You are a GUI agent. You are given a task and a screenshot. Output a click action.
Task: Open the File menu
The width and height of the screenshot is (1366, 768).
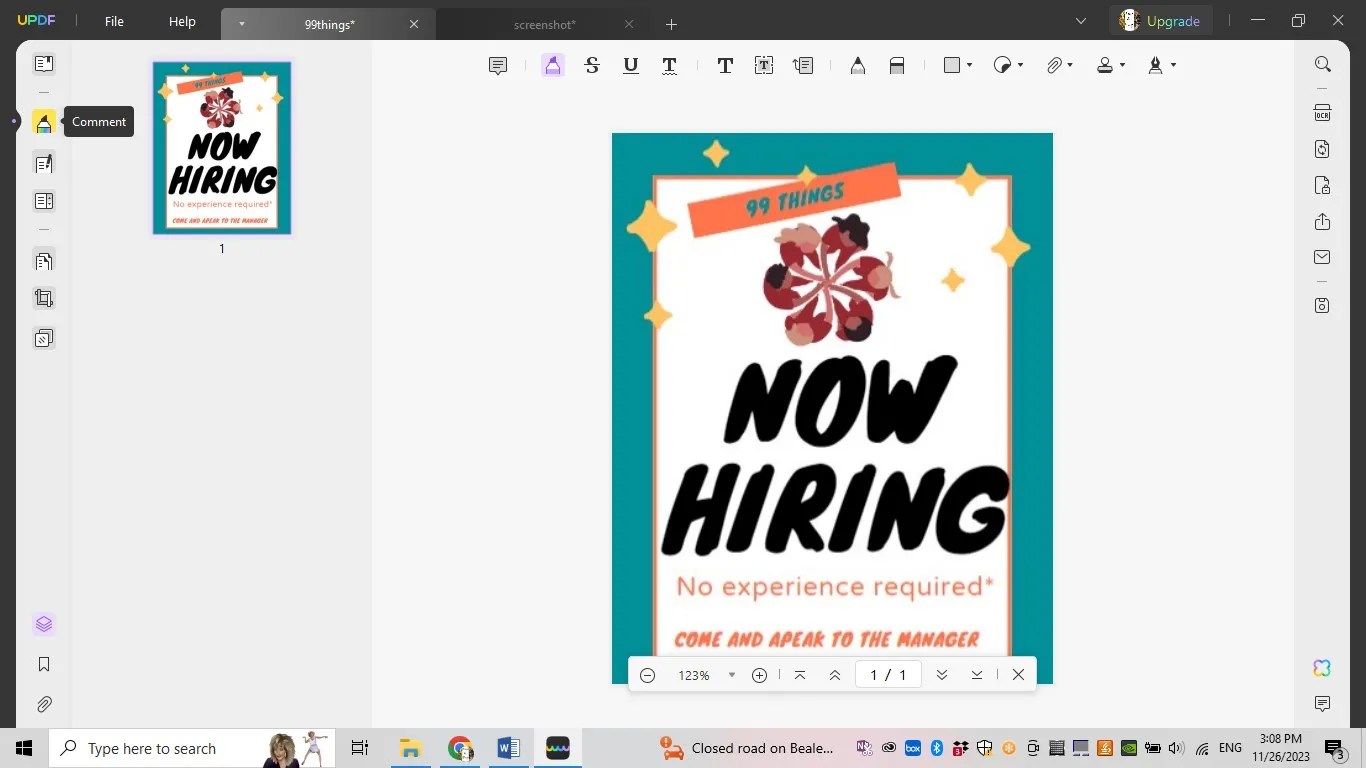coord(113,20)
